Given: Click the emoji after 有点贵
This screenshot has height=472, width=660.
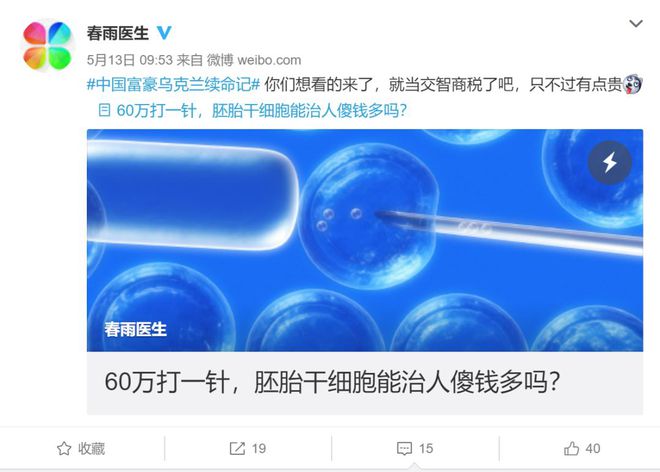Looking at the screenshot, I should coord(632,84).
